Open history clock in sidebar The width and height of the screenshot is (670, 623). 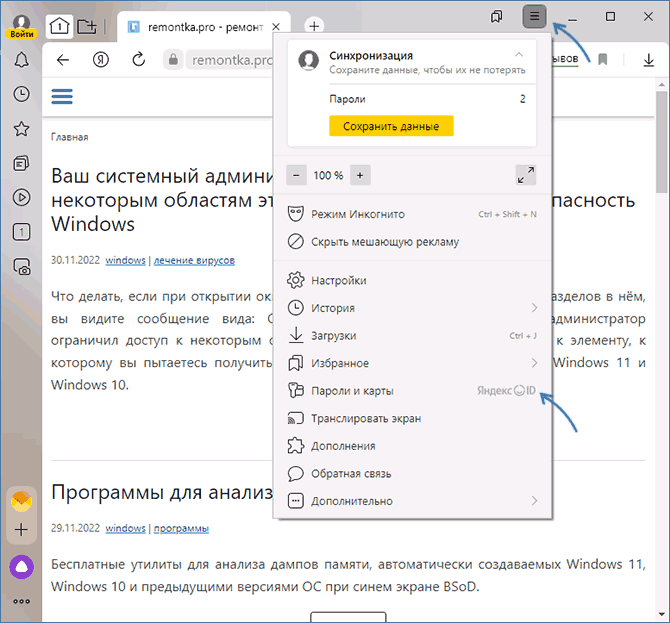[21, 94]
